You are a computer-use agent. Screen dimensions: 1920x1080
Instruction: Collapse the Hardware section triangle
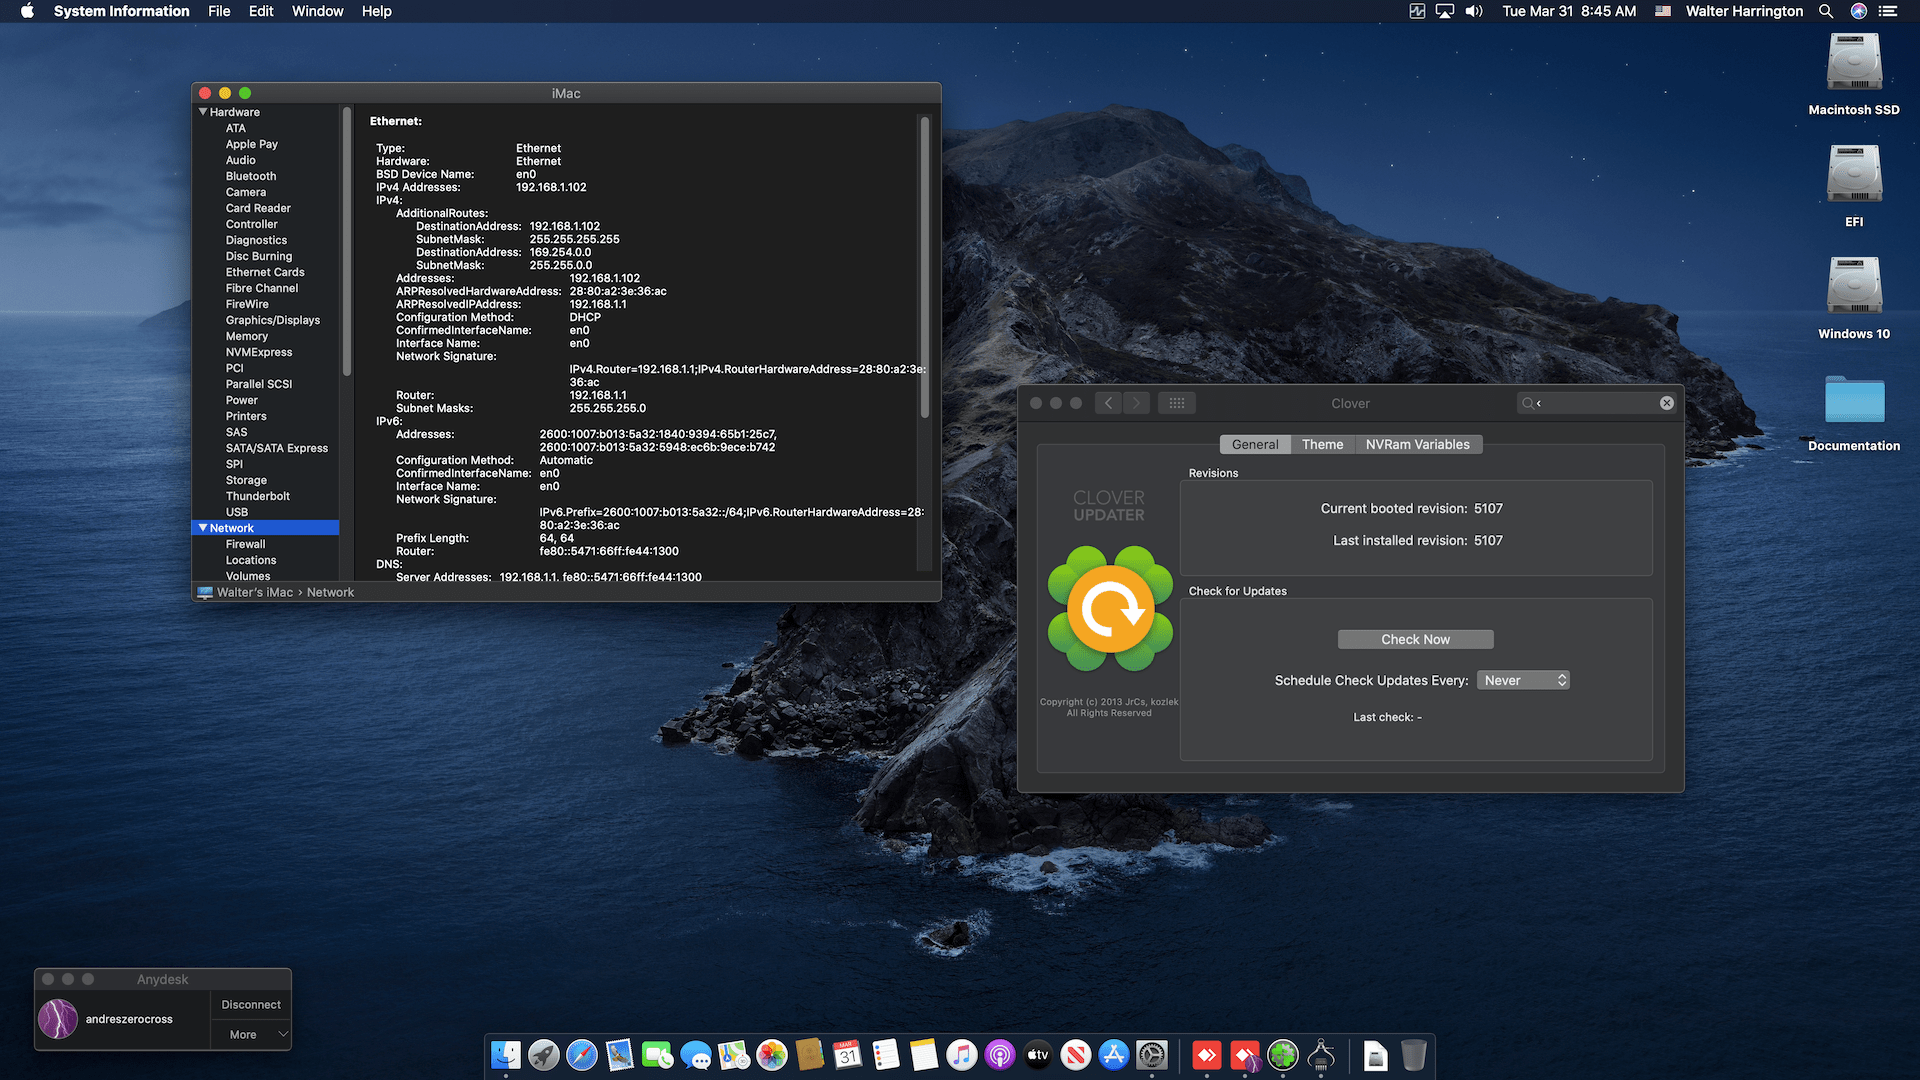click(203, 112)
